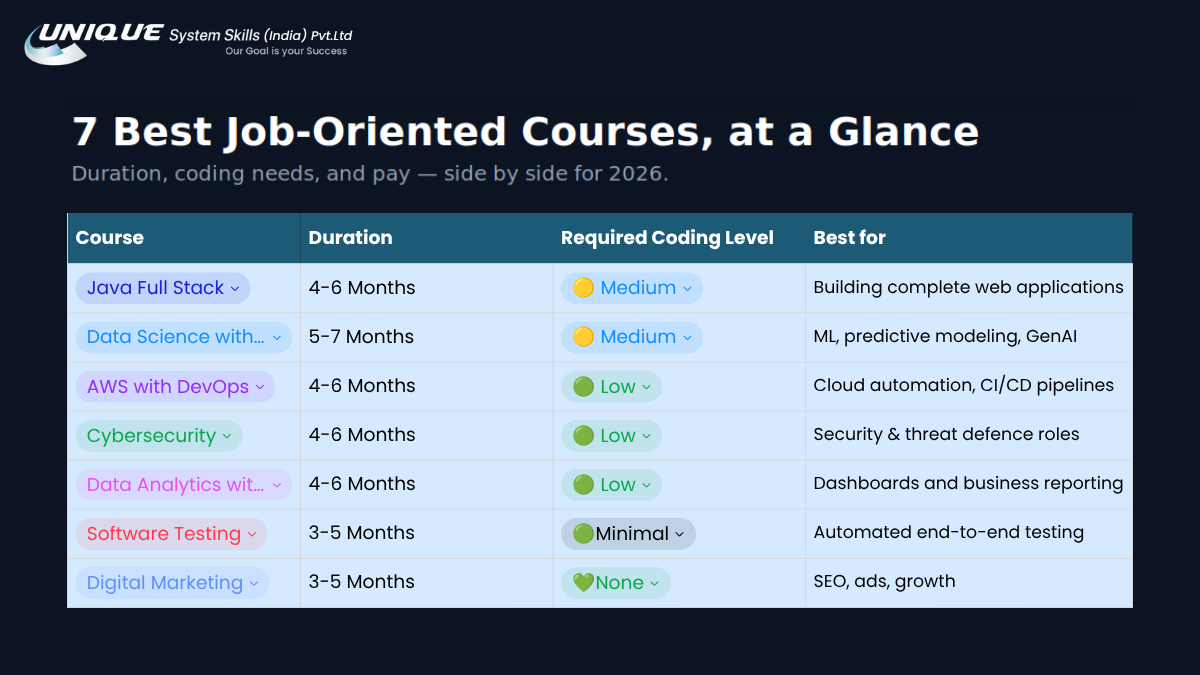Select the Best for column header
Screen dimensions: 1200x675
point(969,238)
